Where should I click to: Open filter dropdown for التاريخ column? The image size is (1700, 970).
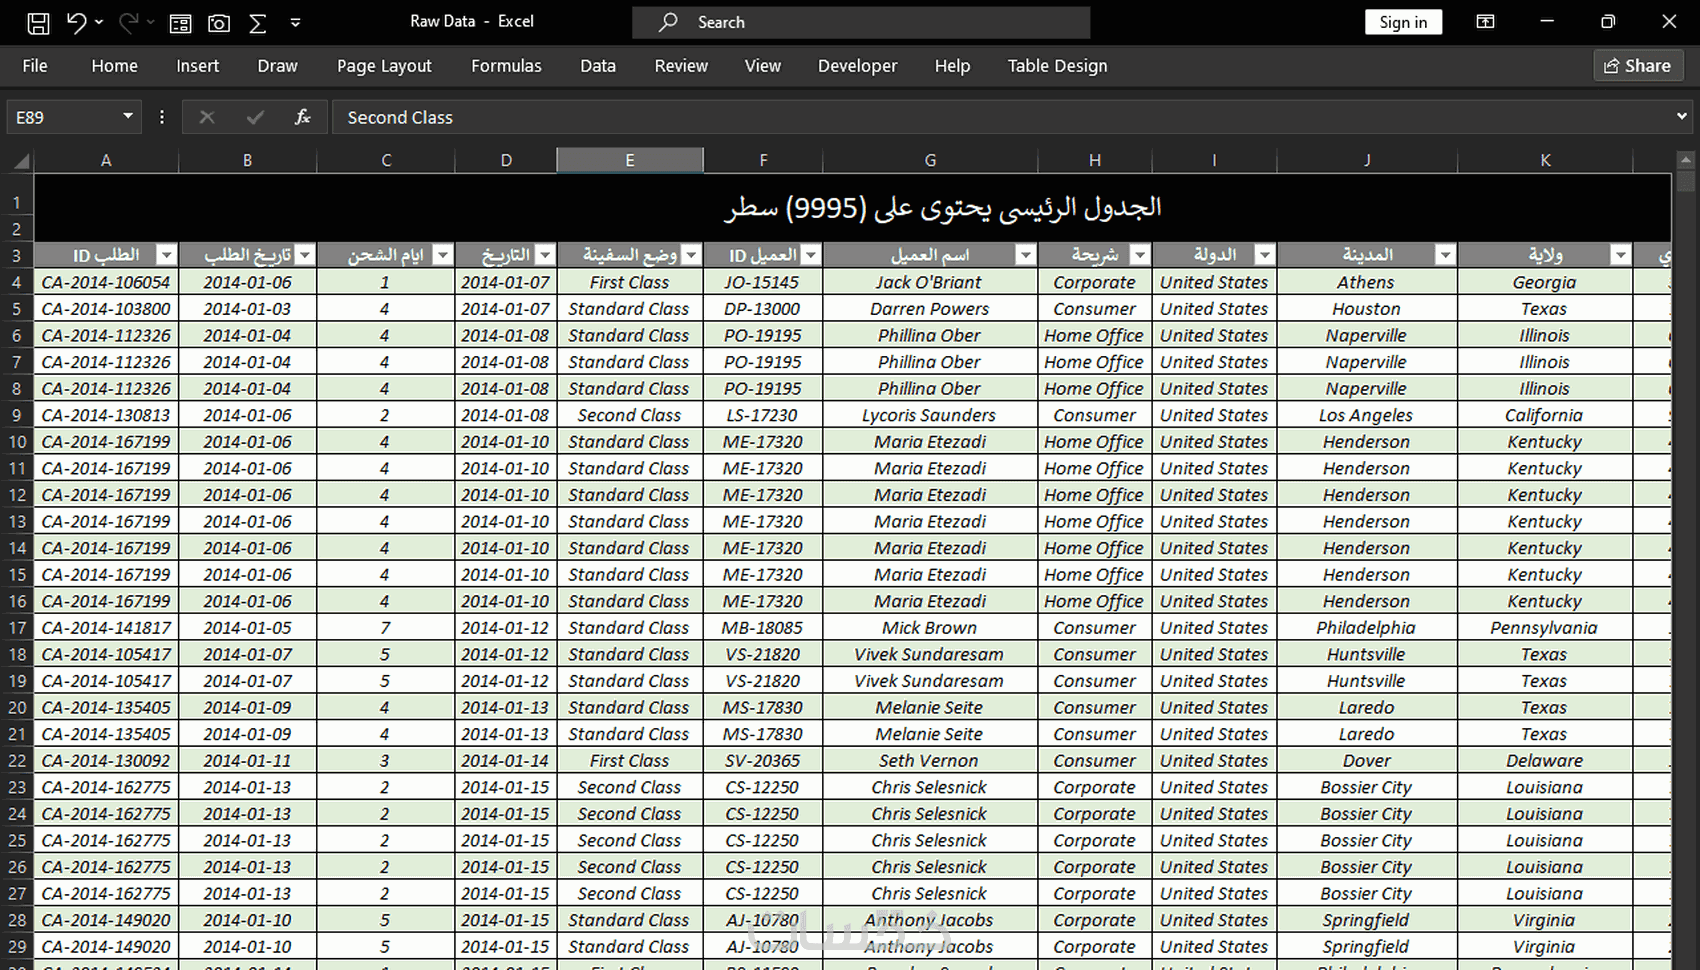pyautogui.click(x=544, y=255)
